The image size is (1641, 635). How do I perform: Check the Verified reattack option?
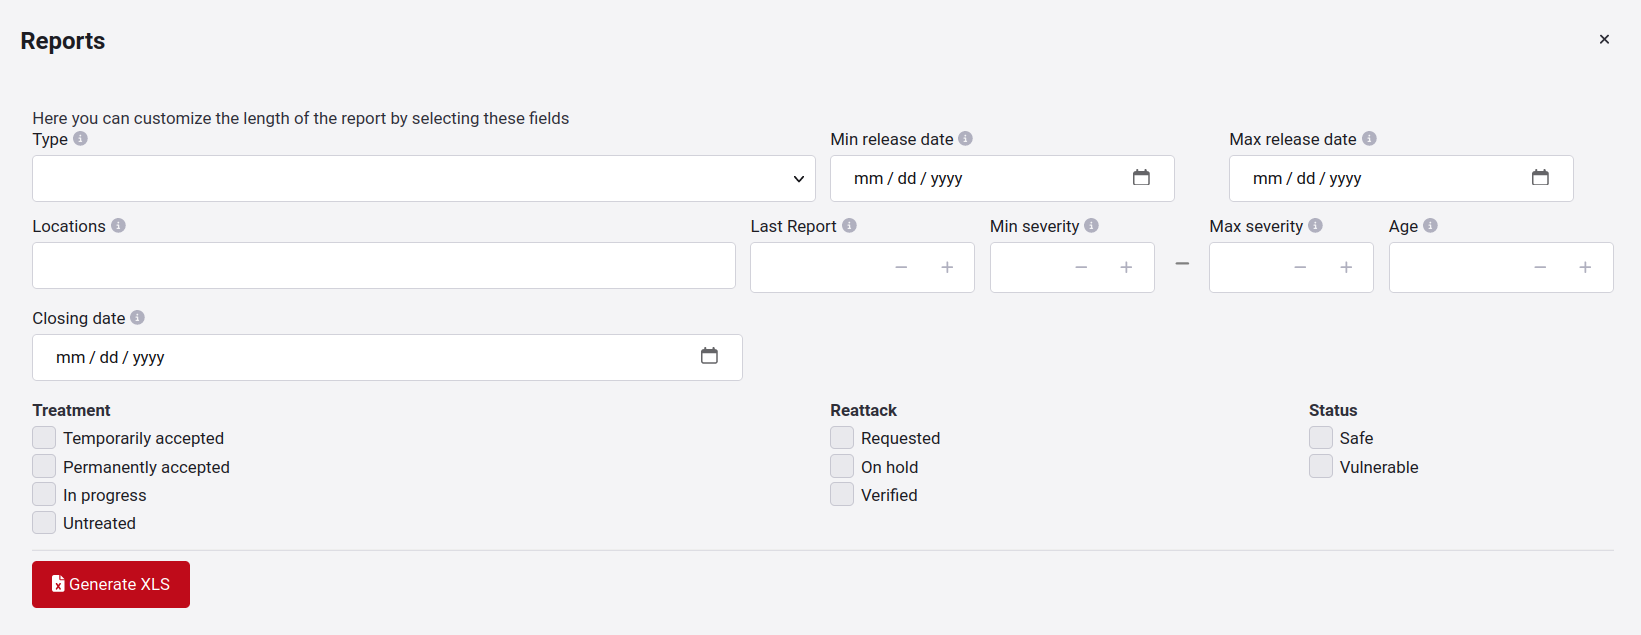[x=842, y=494]
